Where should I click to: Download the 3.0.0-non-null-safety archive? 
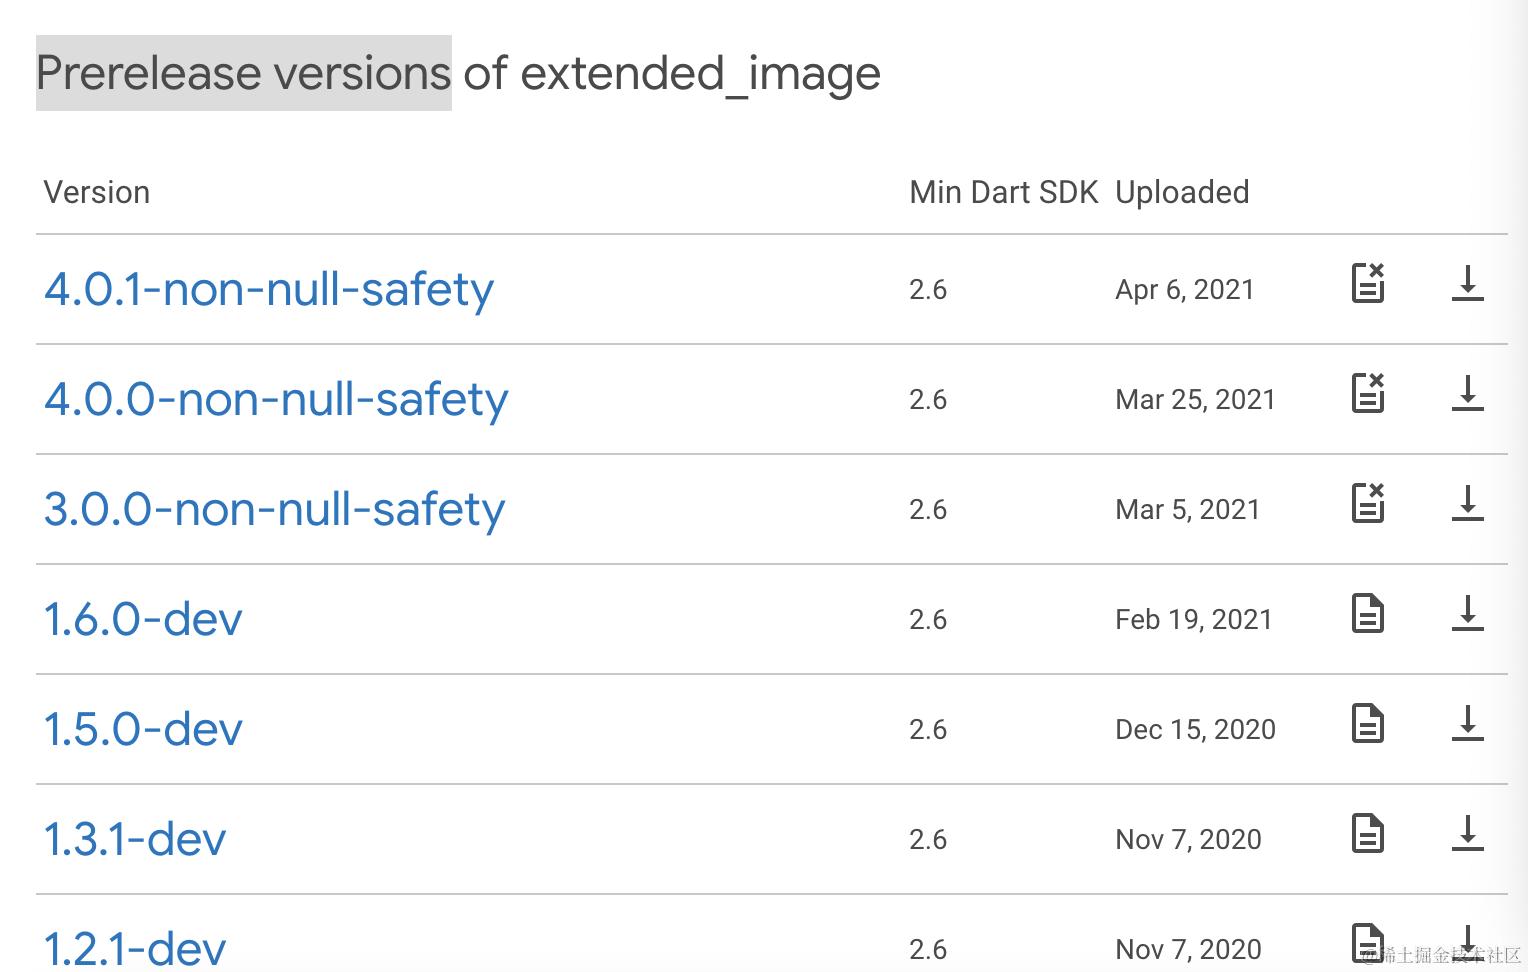1467,503
